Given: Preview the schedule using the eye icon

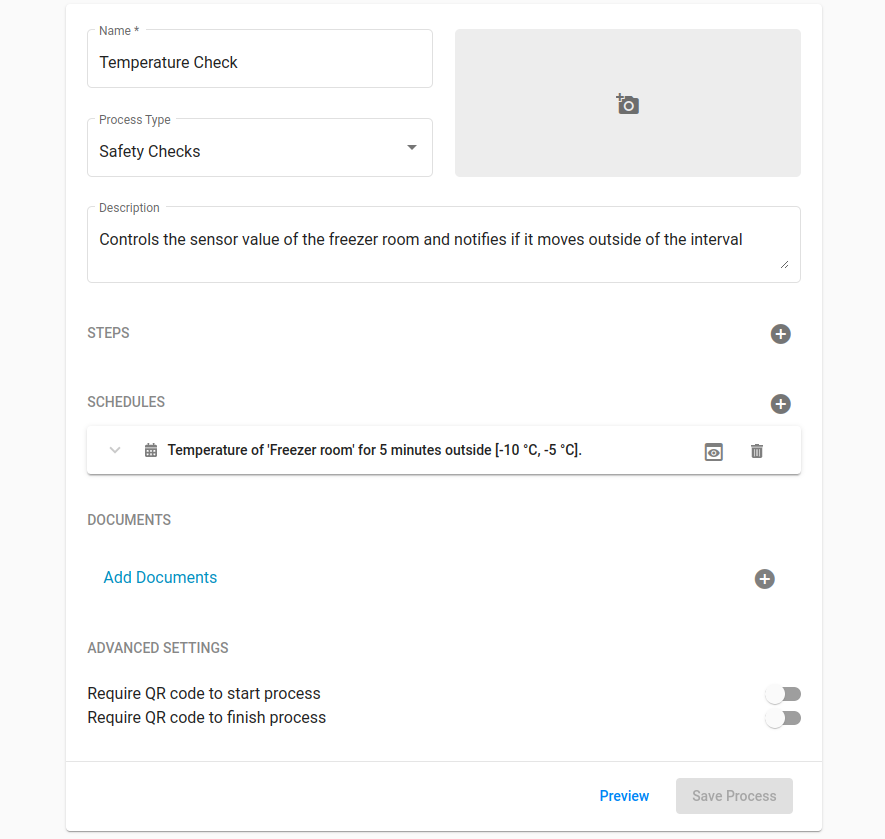Looking at the screenshot, I should (x=713, y=451).
